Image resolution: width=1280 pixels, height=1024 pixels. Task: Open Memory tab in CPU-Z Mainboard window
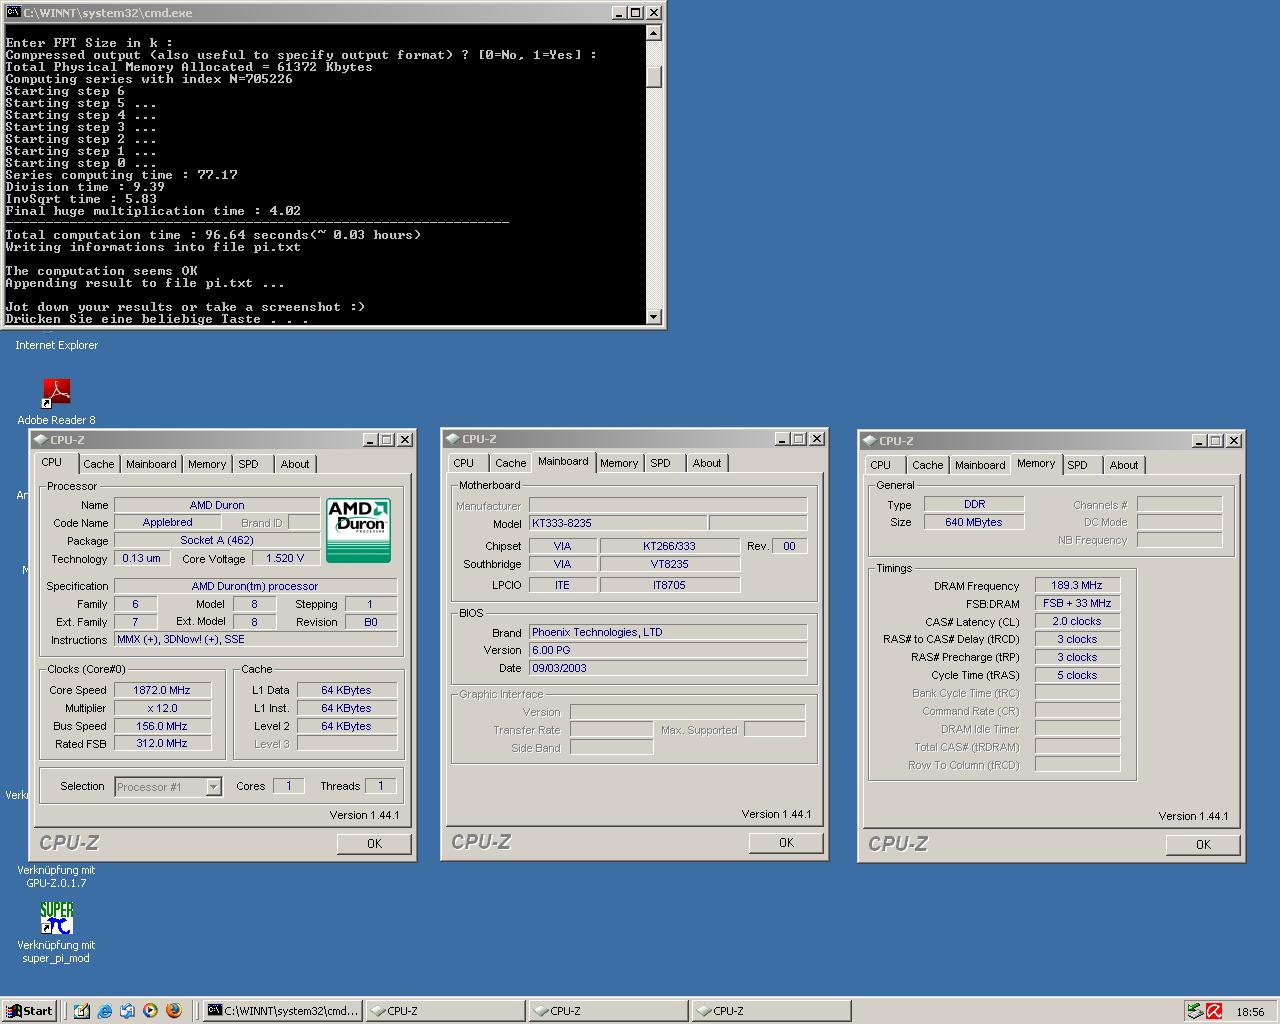tap(619, 463)
